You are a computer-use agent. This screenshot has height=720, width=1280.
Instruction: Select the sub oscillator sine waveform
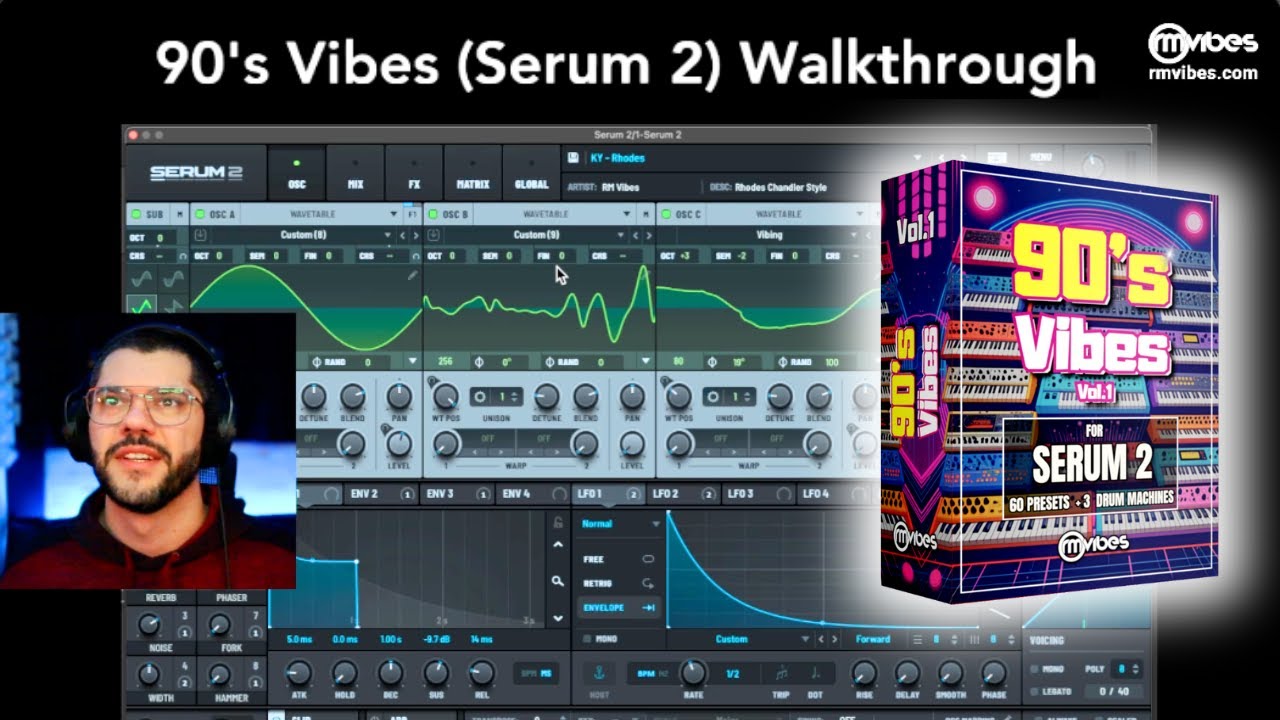pyautogui.click(x=143, y=279)
